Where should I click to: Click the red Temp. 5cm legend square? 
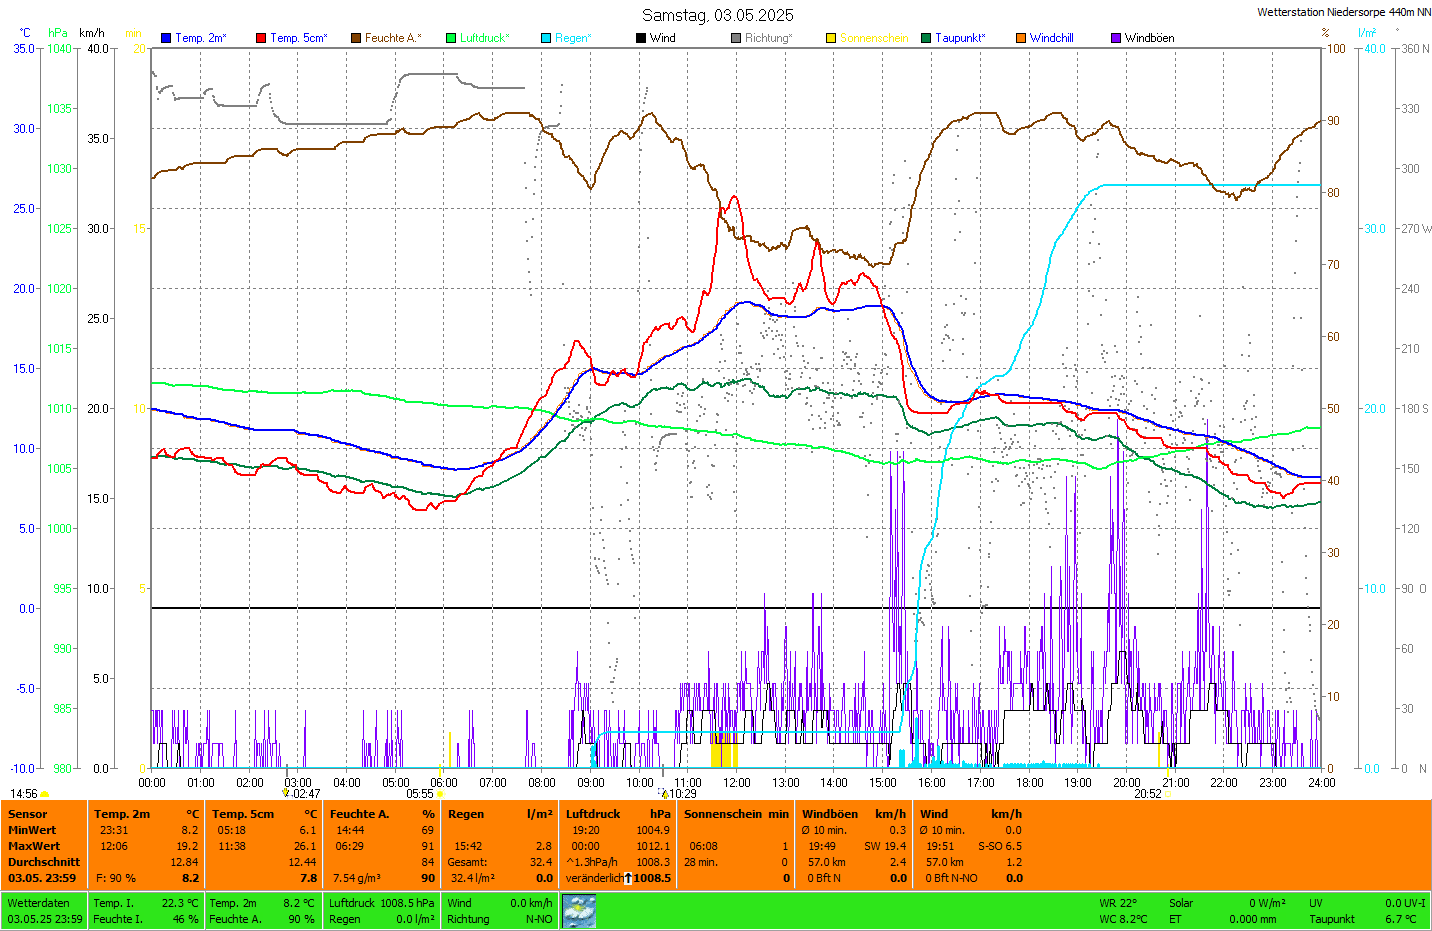coord(261,38)
